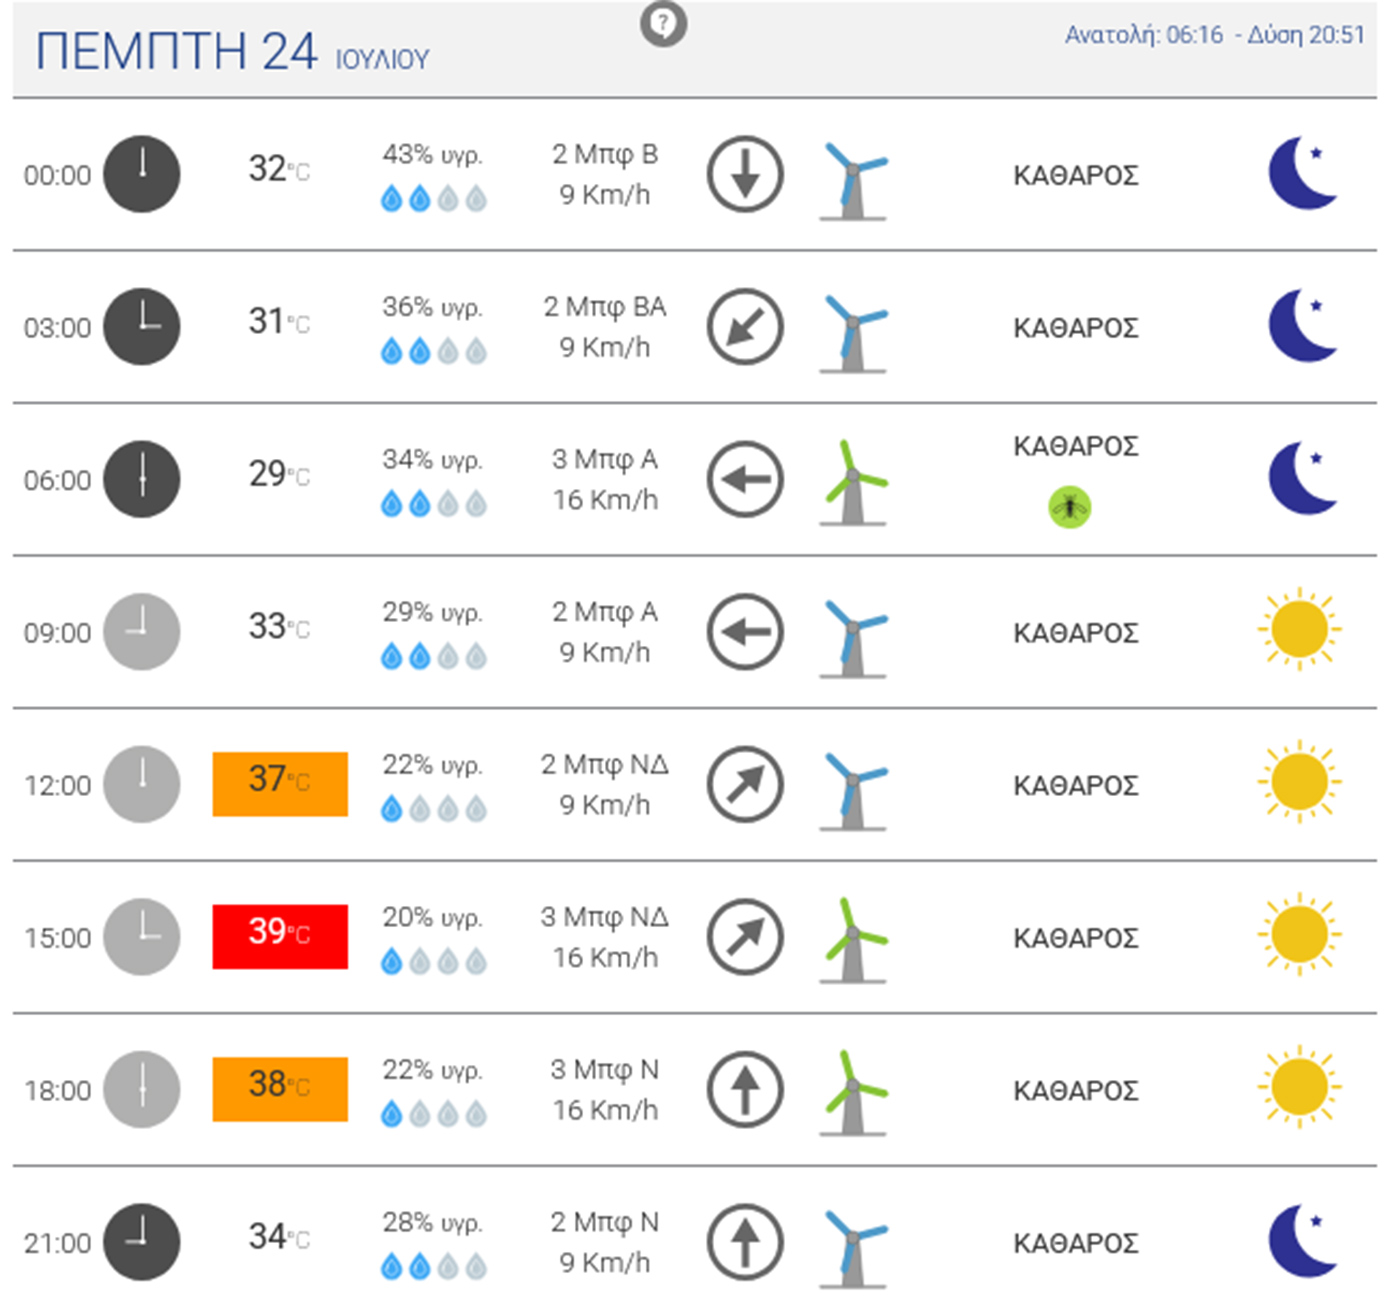Click the dark clock icon at 06:00
The height and width of the screenshot is (1313, 1390).
click(x=142, y=479)
